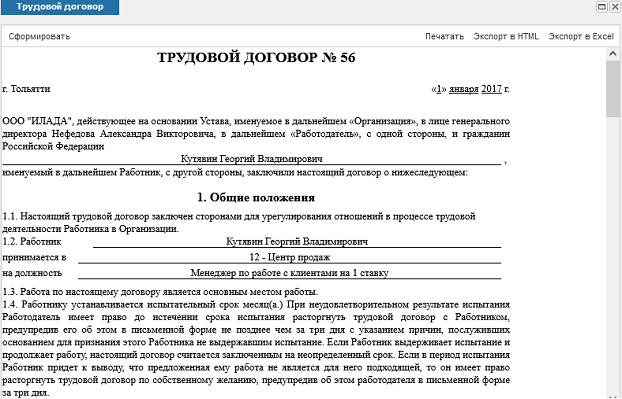Screen dimensions: 622x399
Task: Click the scrollbar track below the thumb
Action: point(613,254)
